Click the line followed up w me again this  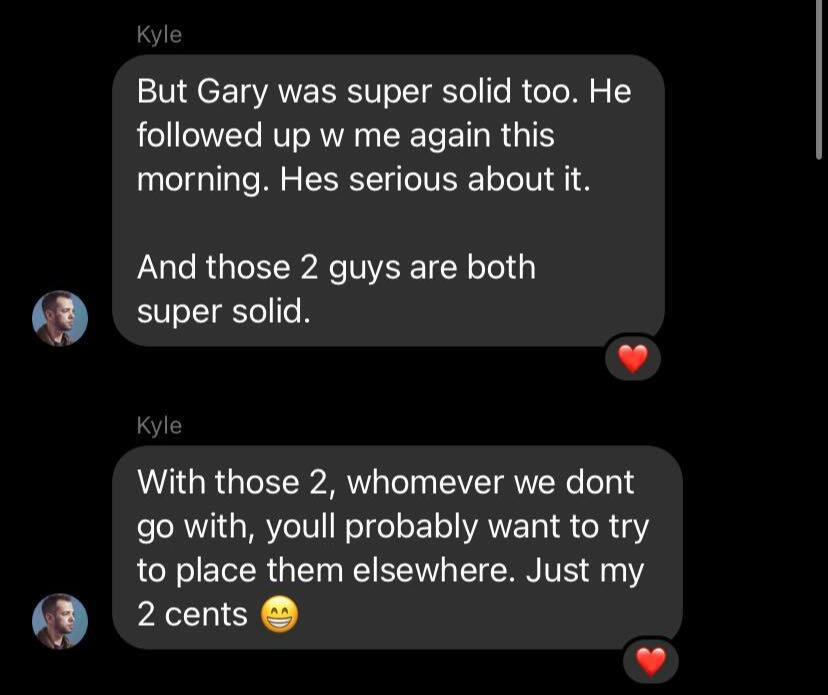point(346,135)
